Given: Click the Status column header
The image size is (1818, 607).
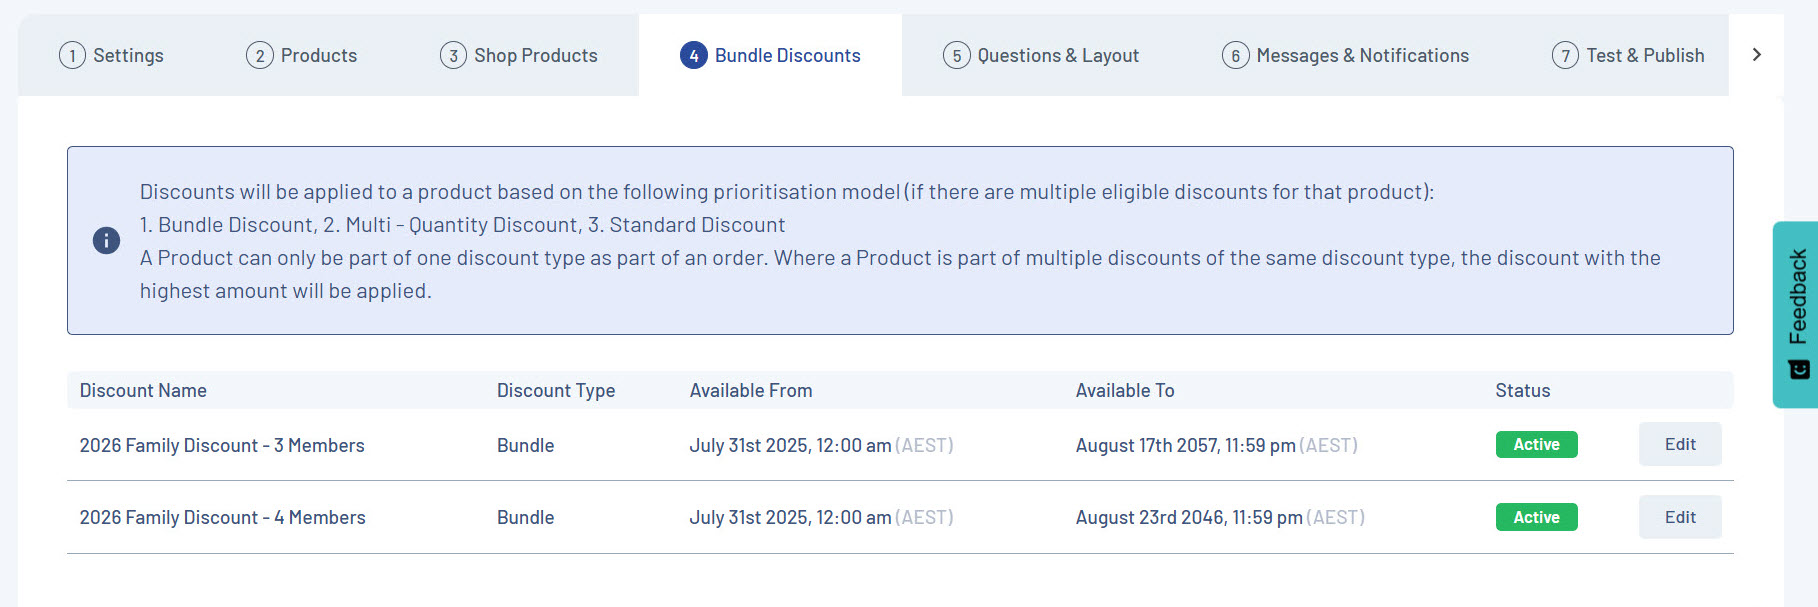Looking at the screenshot, I should tap(1522, 391).
